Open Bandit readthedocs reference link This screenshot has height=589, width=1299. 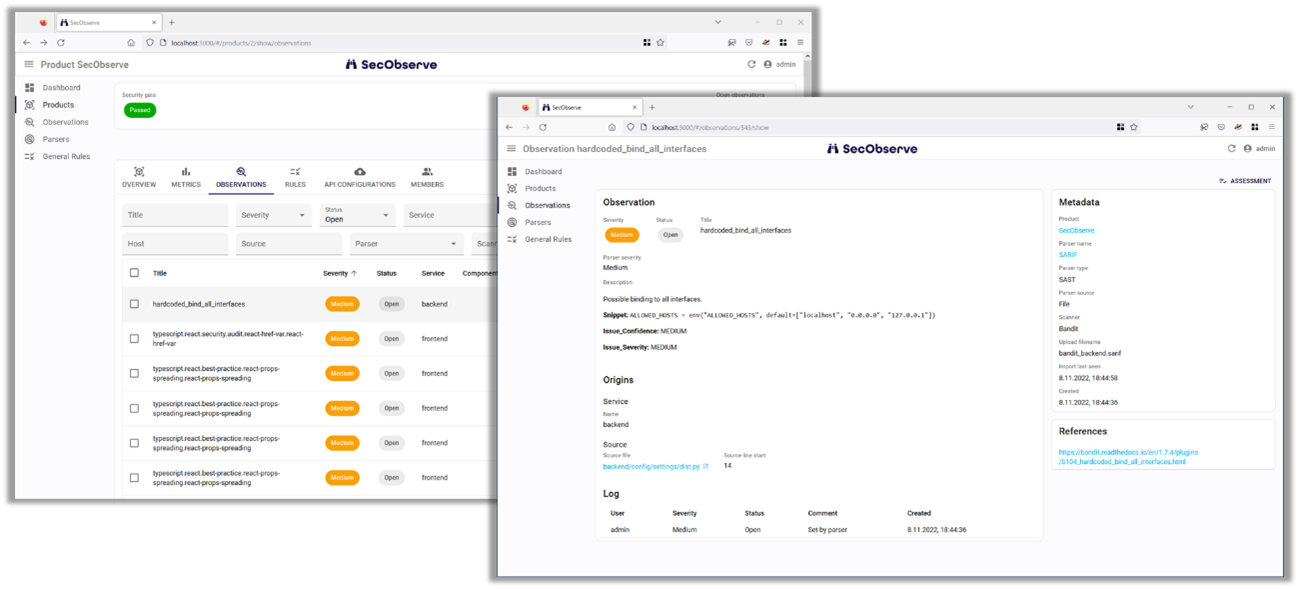click(1128, 457)
